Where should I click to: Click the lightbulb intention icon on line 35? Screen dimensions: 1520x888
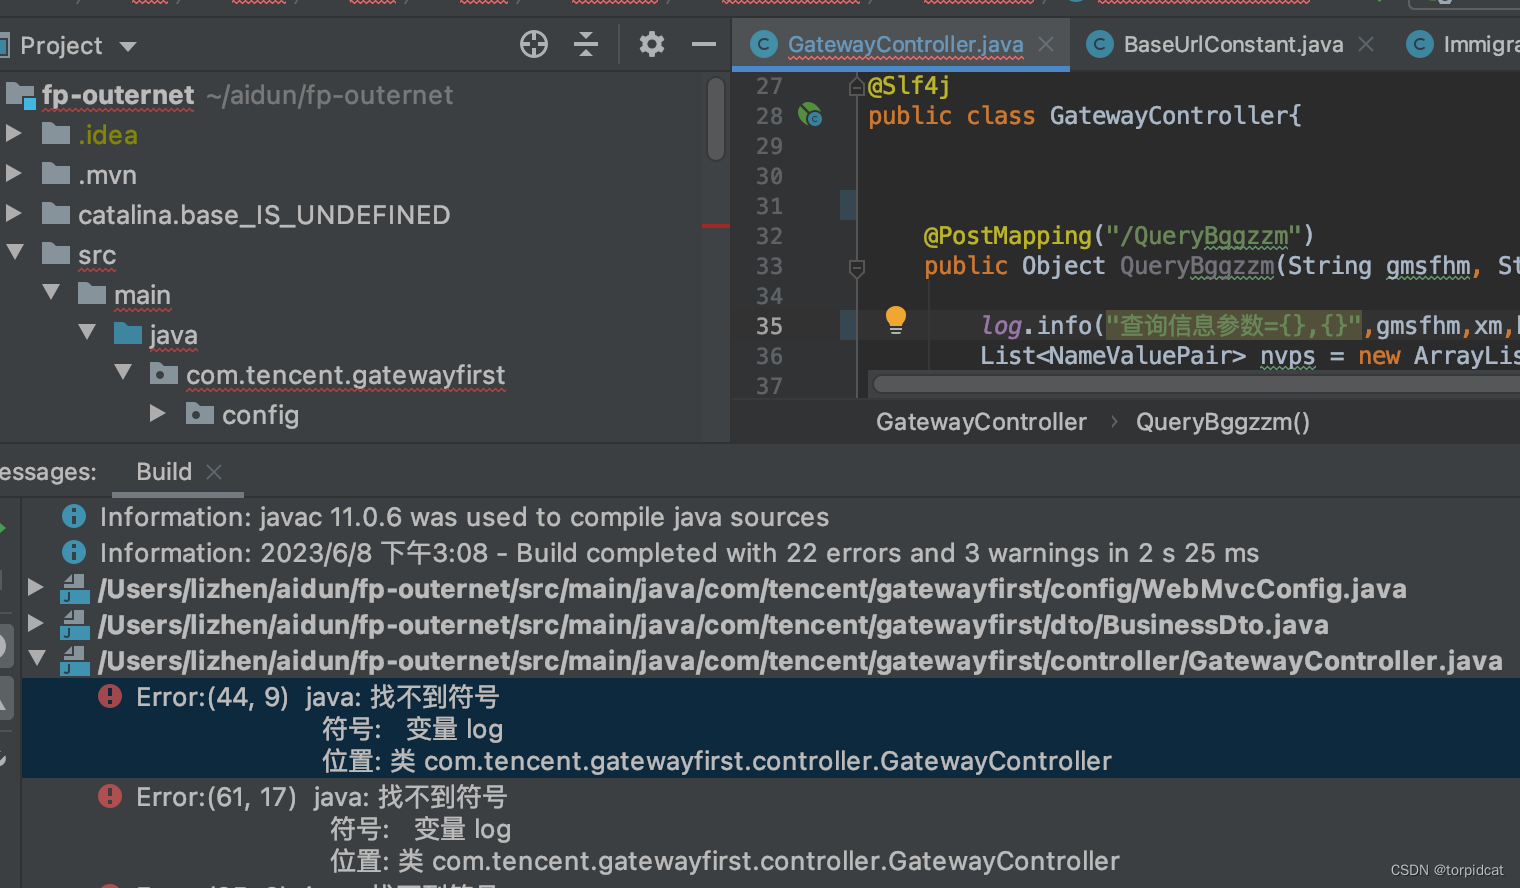tap(896, 320)
